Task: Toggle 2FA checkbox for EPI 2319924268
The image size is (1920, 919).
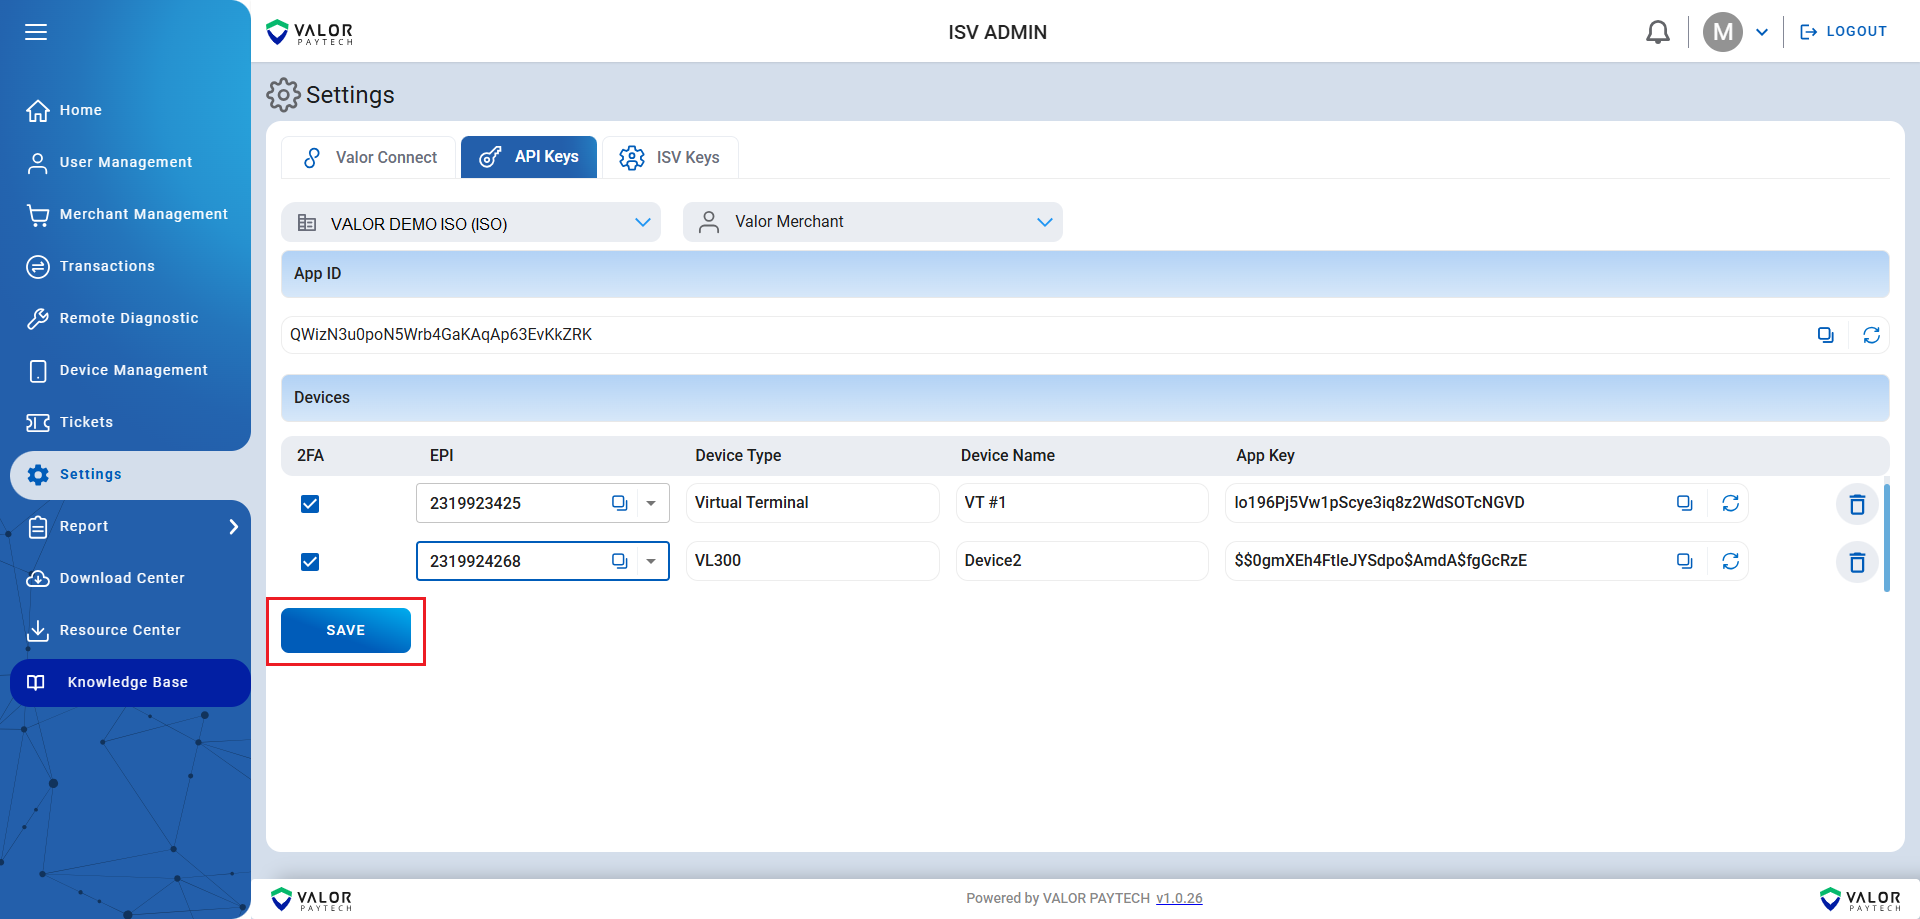Action: pyautogui.click(x=310, y=561)
